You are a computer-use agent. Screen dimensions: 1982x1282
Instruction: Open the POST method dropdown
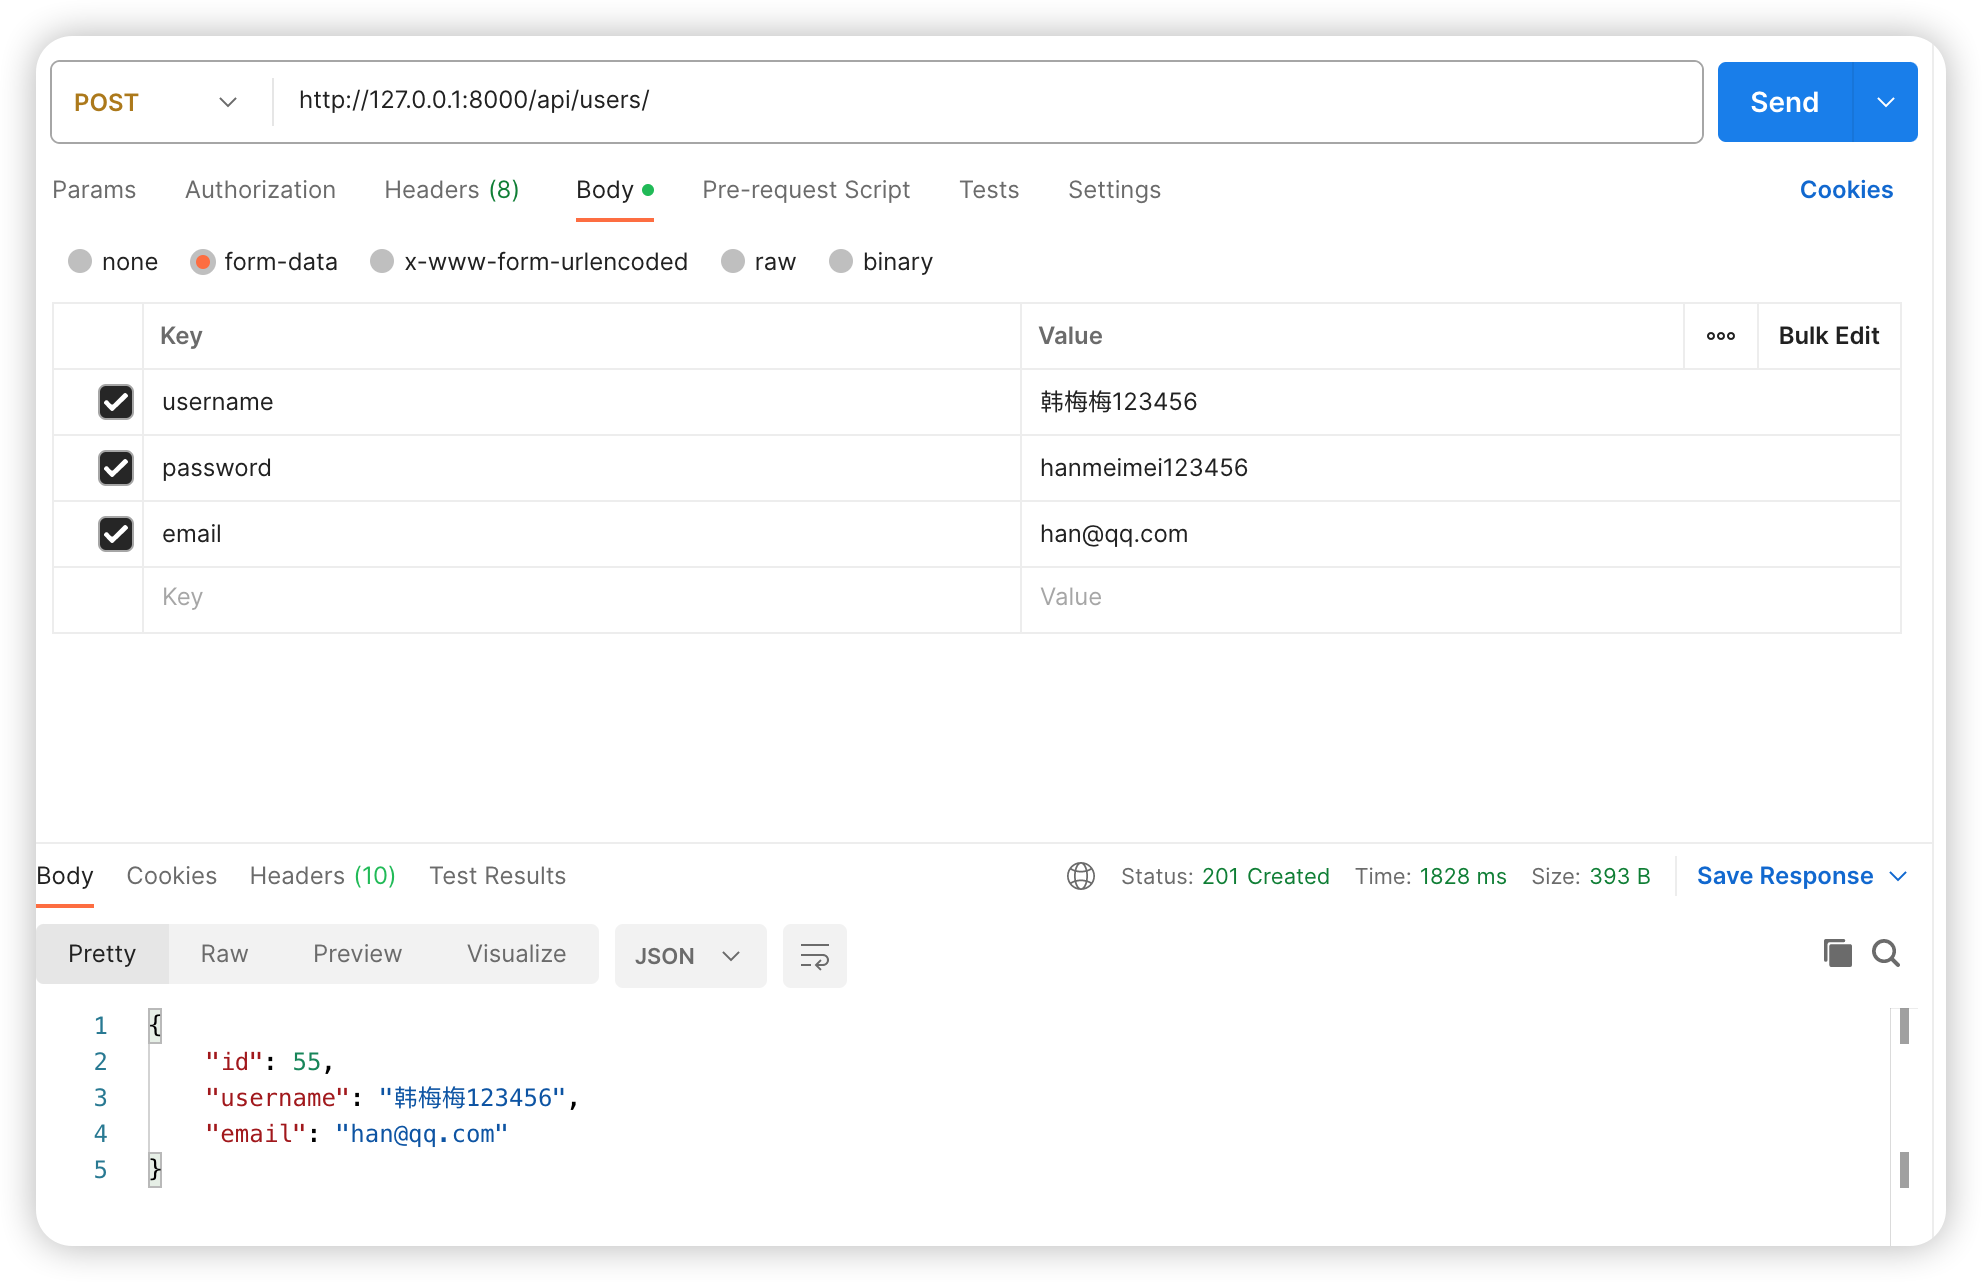(x=157, y=102)
